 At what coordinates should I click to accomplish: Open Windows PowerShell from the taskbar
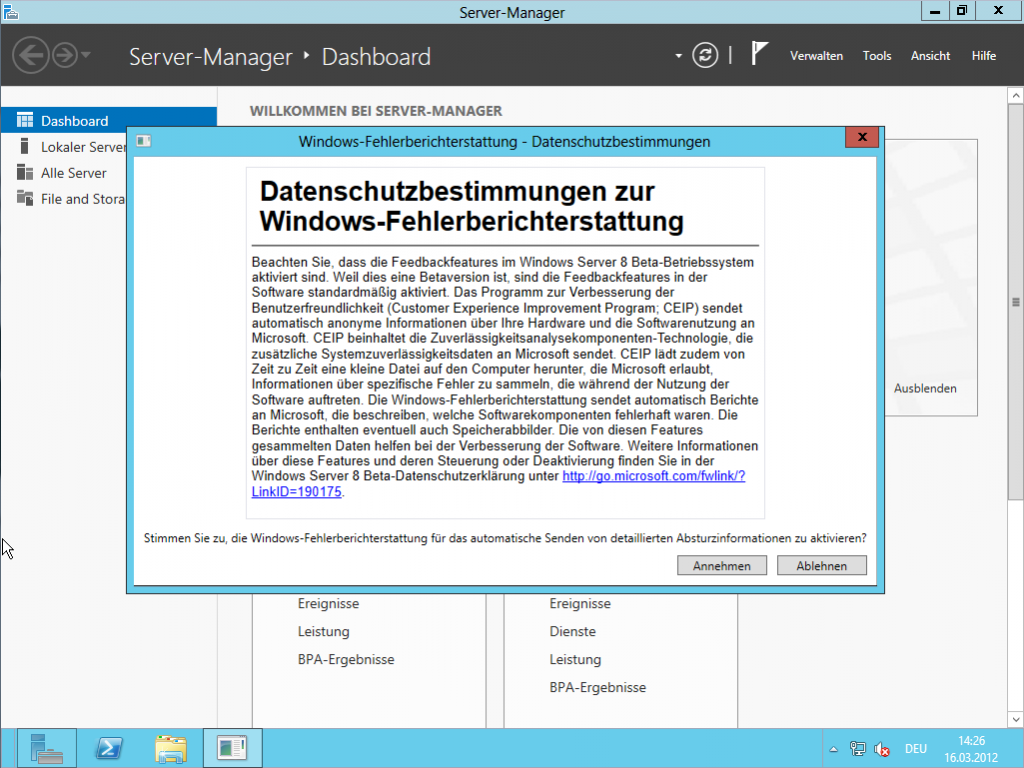109,747
